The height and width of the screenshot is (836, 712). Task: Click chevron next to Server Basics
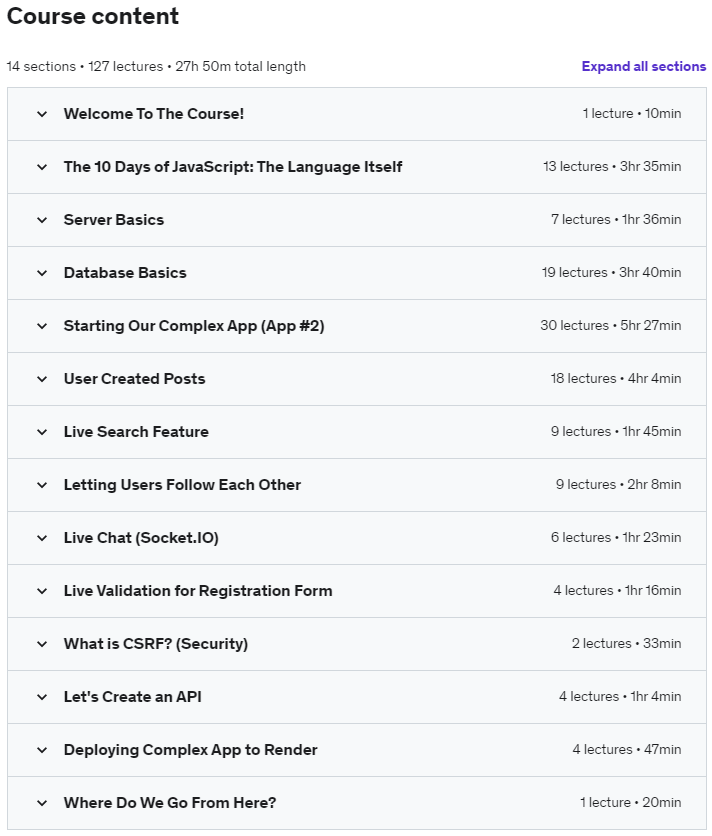[x=42, y=220]
